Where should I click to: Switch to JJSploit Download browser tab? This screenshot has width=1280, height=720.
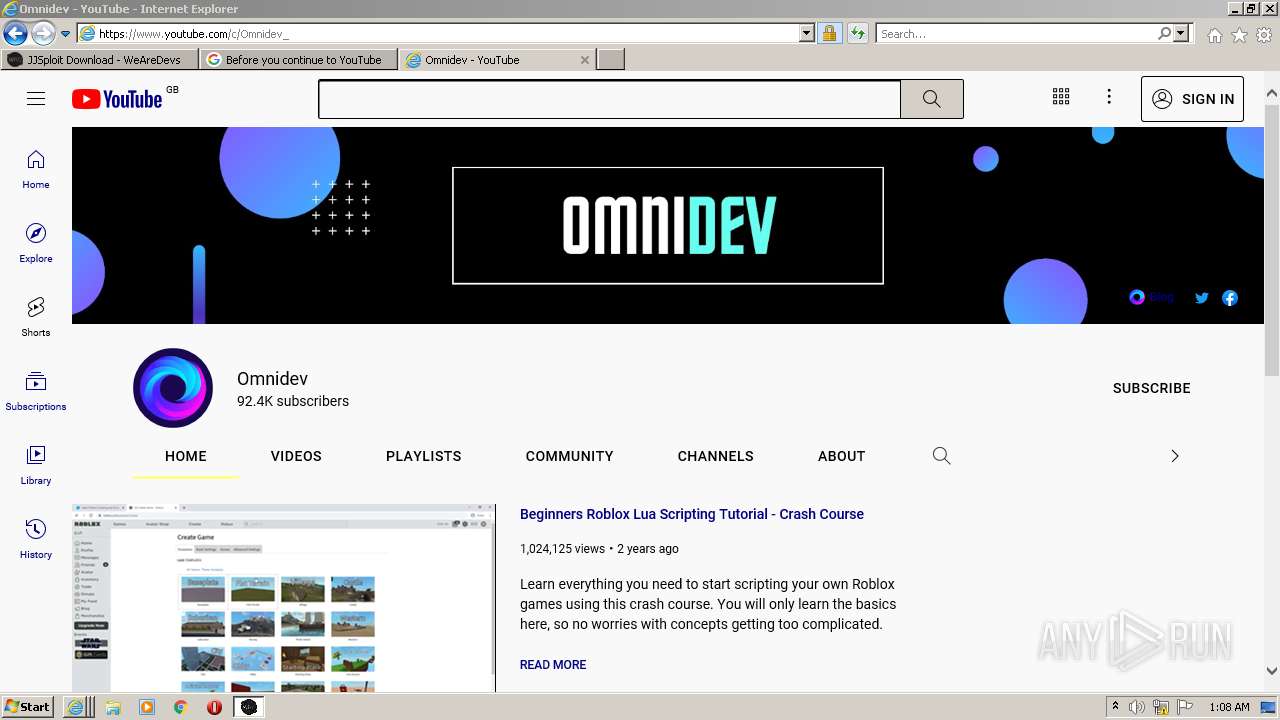click(x=100, y=60)
